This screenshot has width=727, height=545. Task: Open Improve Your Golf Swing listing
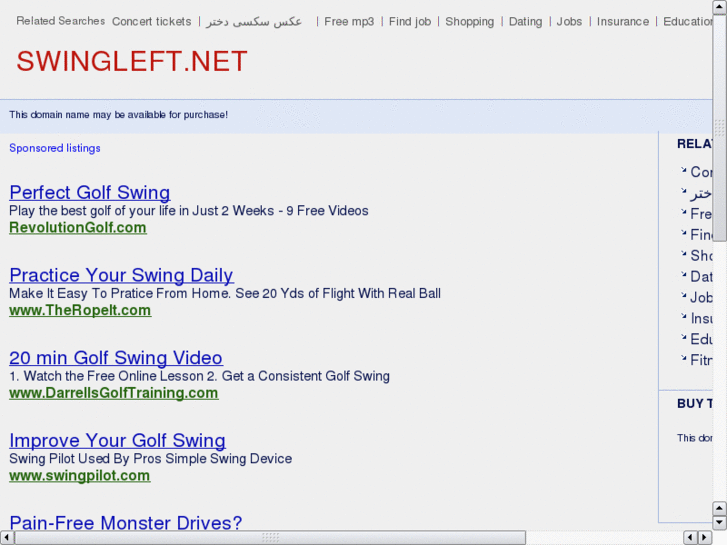click(x=117, y=440)
